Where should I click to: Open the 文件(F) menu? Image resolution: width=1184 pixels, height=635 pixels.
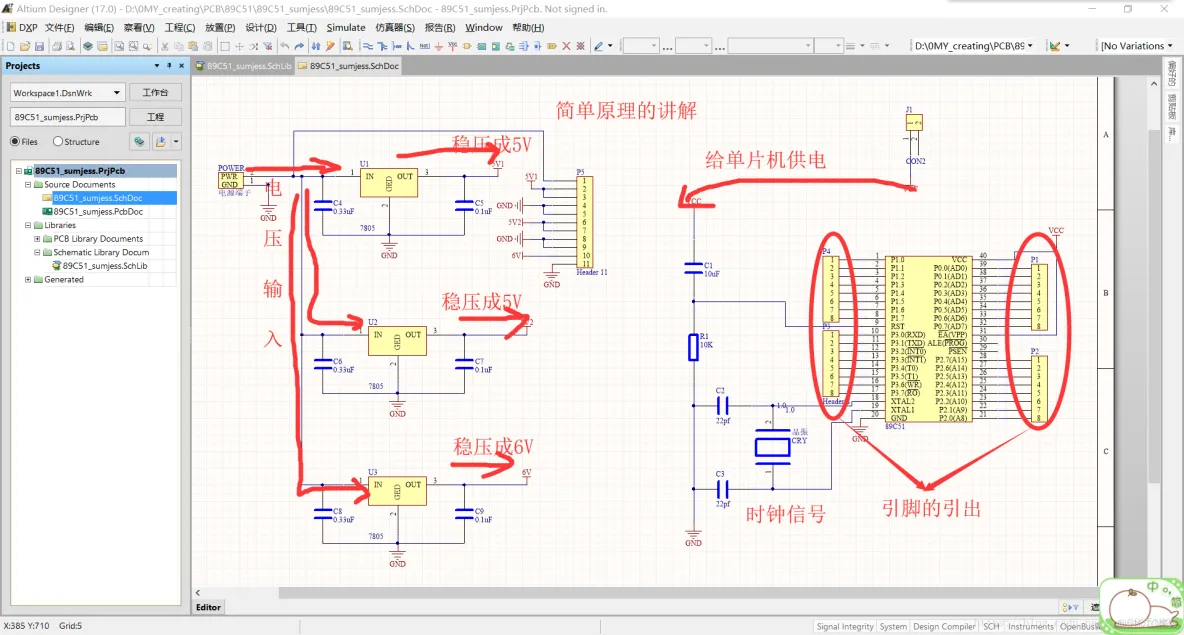tap(60, 27)
